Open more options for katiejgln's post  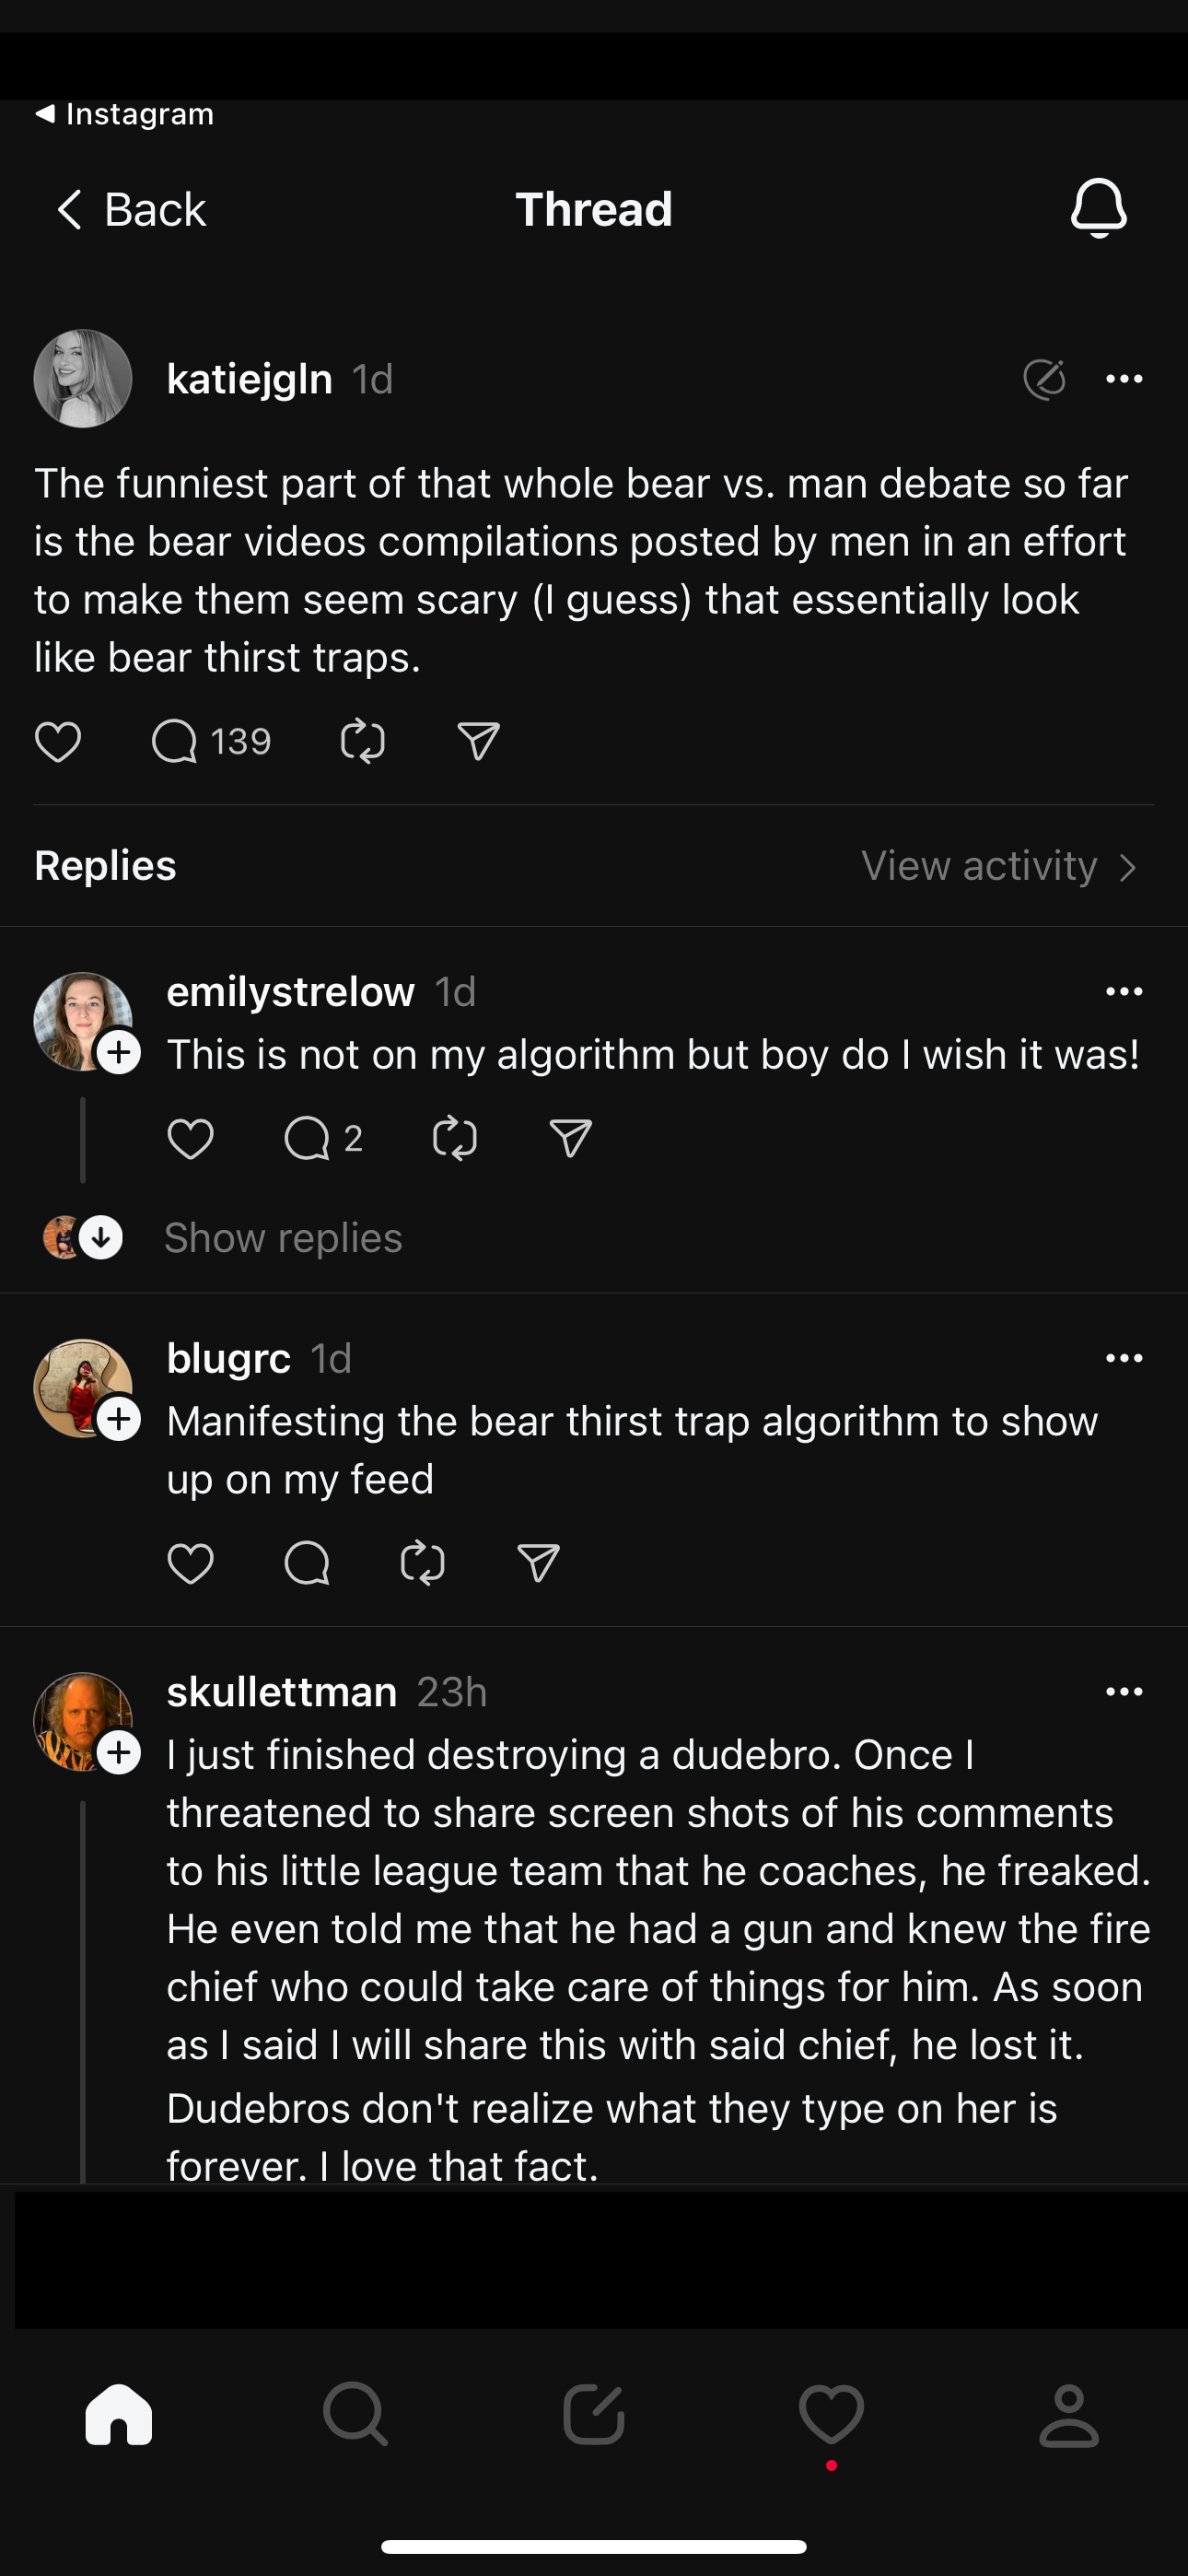point(1124,379)
